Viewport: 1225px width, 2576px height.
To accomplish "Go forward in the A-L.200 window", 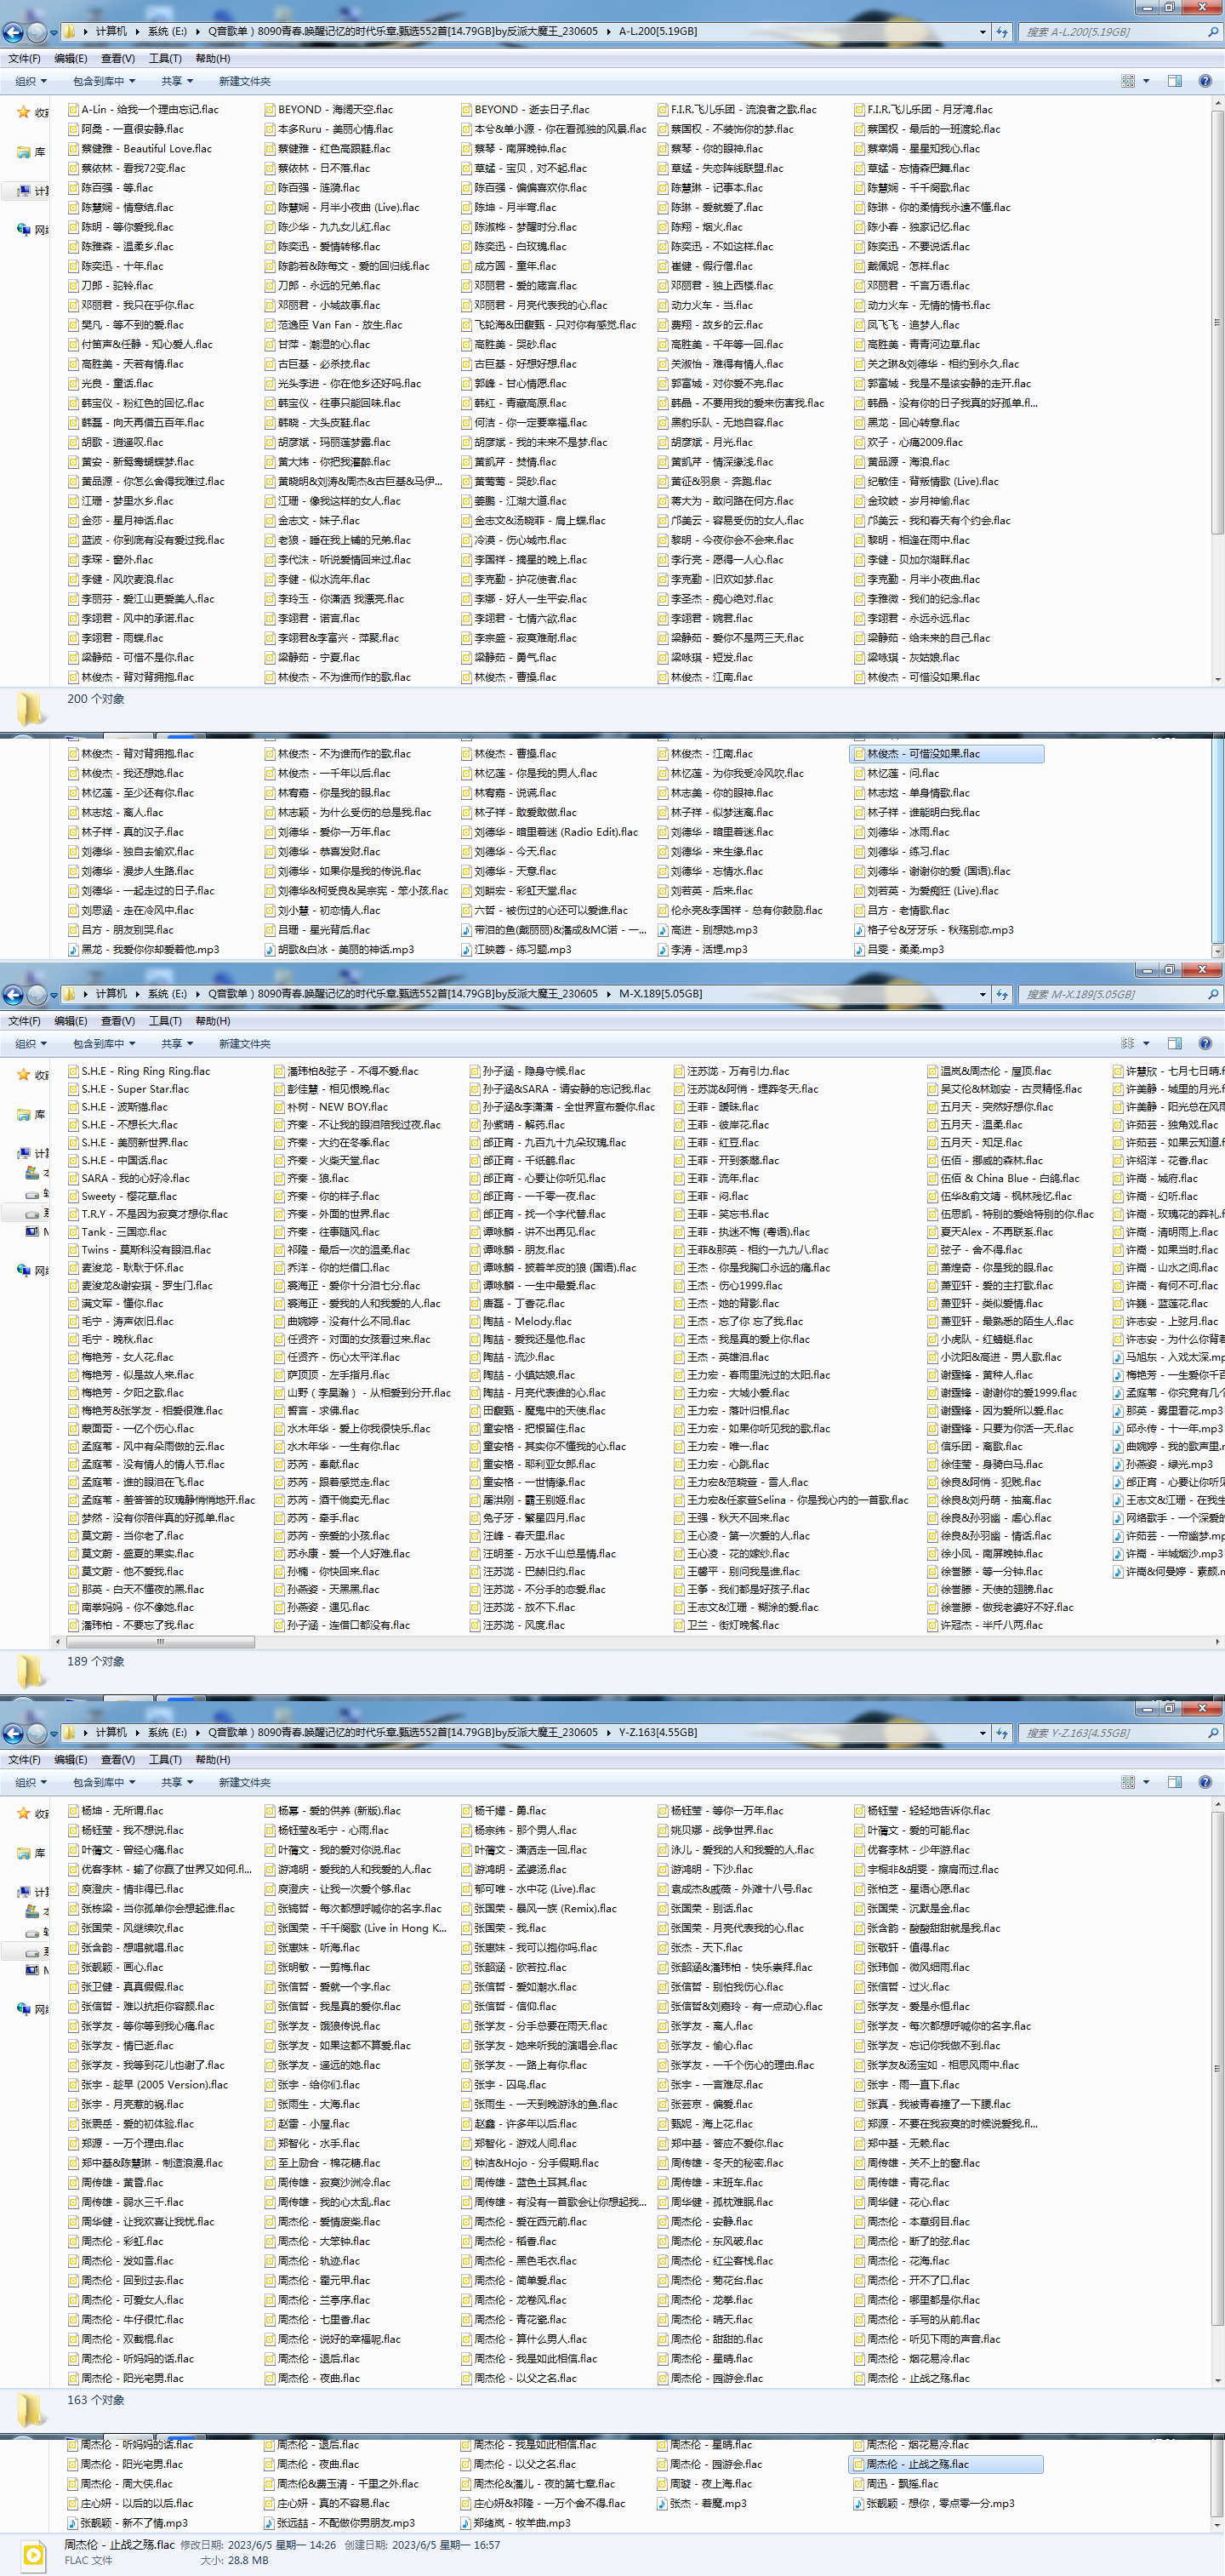I will (37, 32).
